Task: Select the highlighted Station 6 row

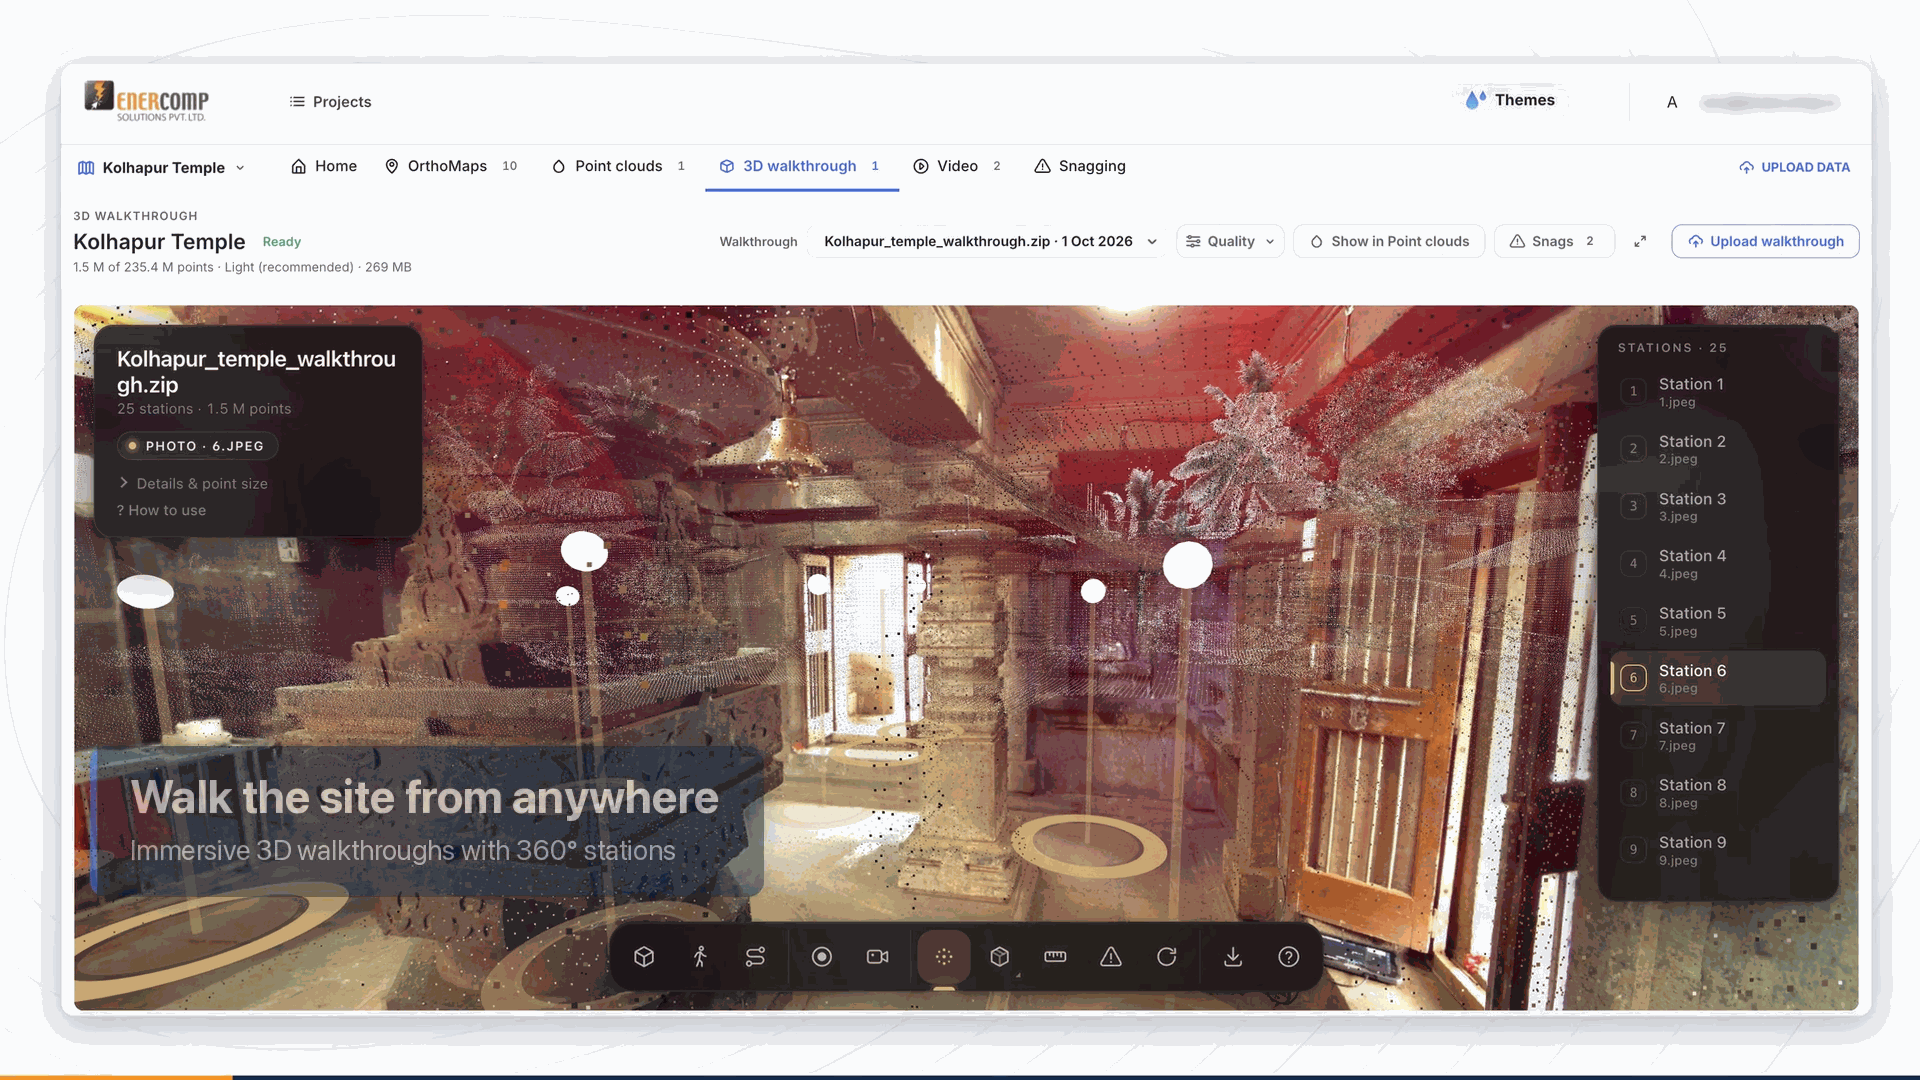Action: point(1718,678)
